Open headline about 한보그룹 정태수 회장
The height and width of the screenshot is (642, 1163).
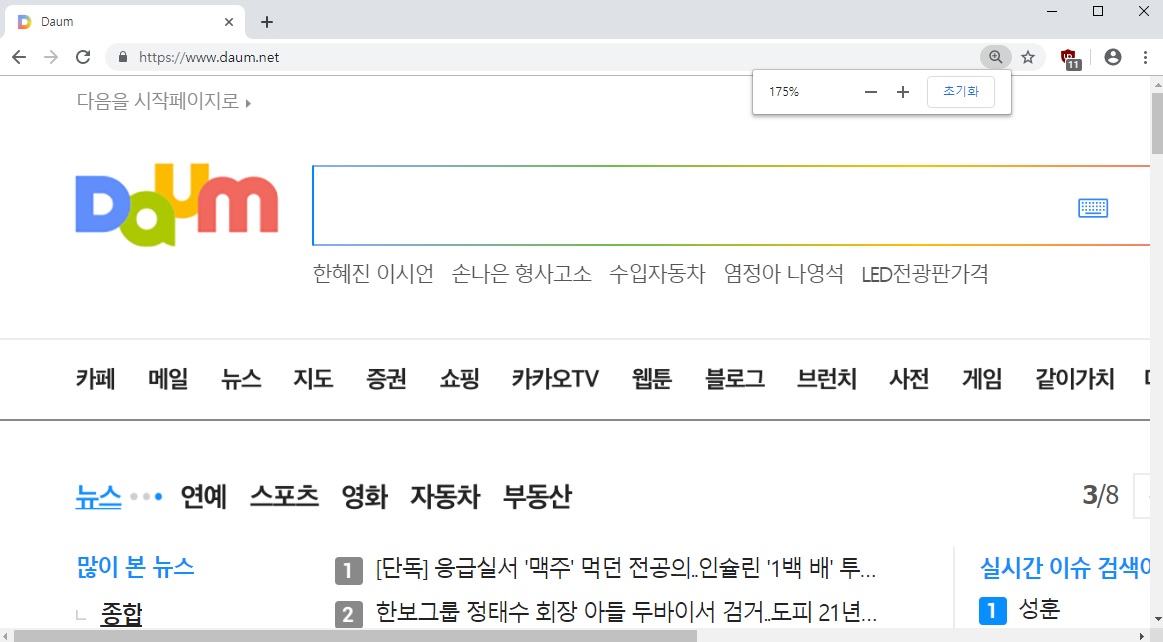coord(626,612)
